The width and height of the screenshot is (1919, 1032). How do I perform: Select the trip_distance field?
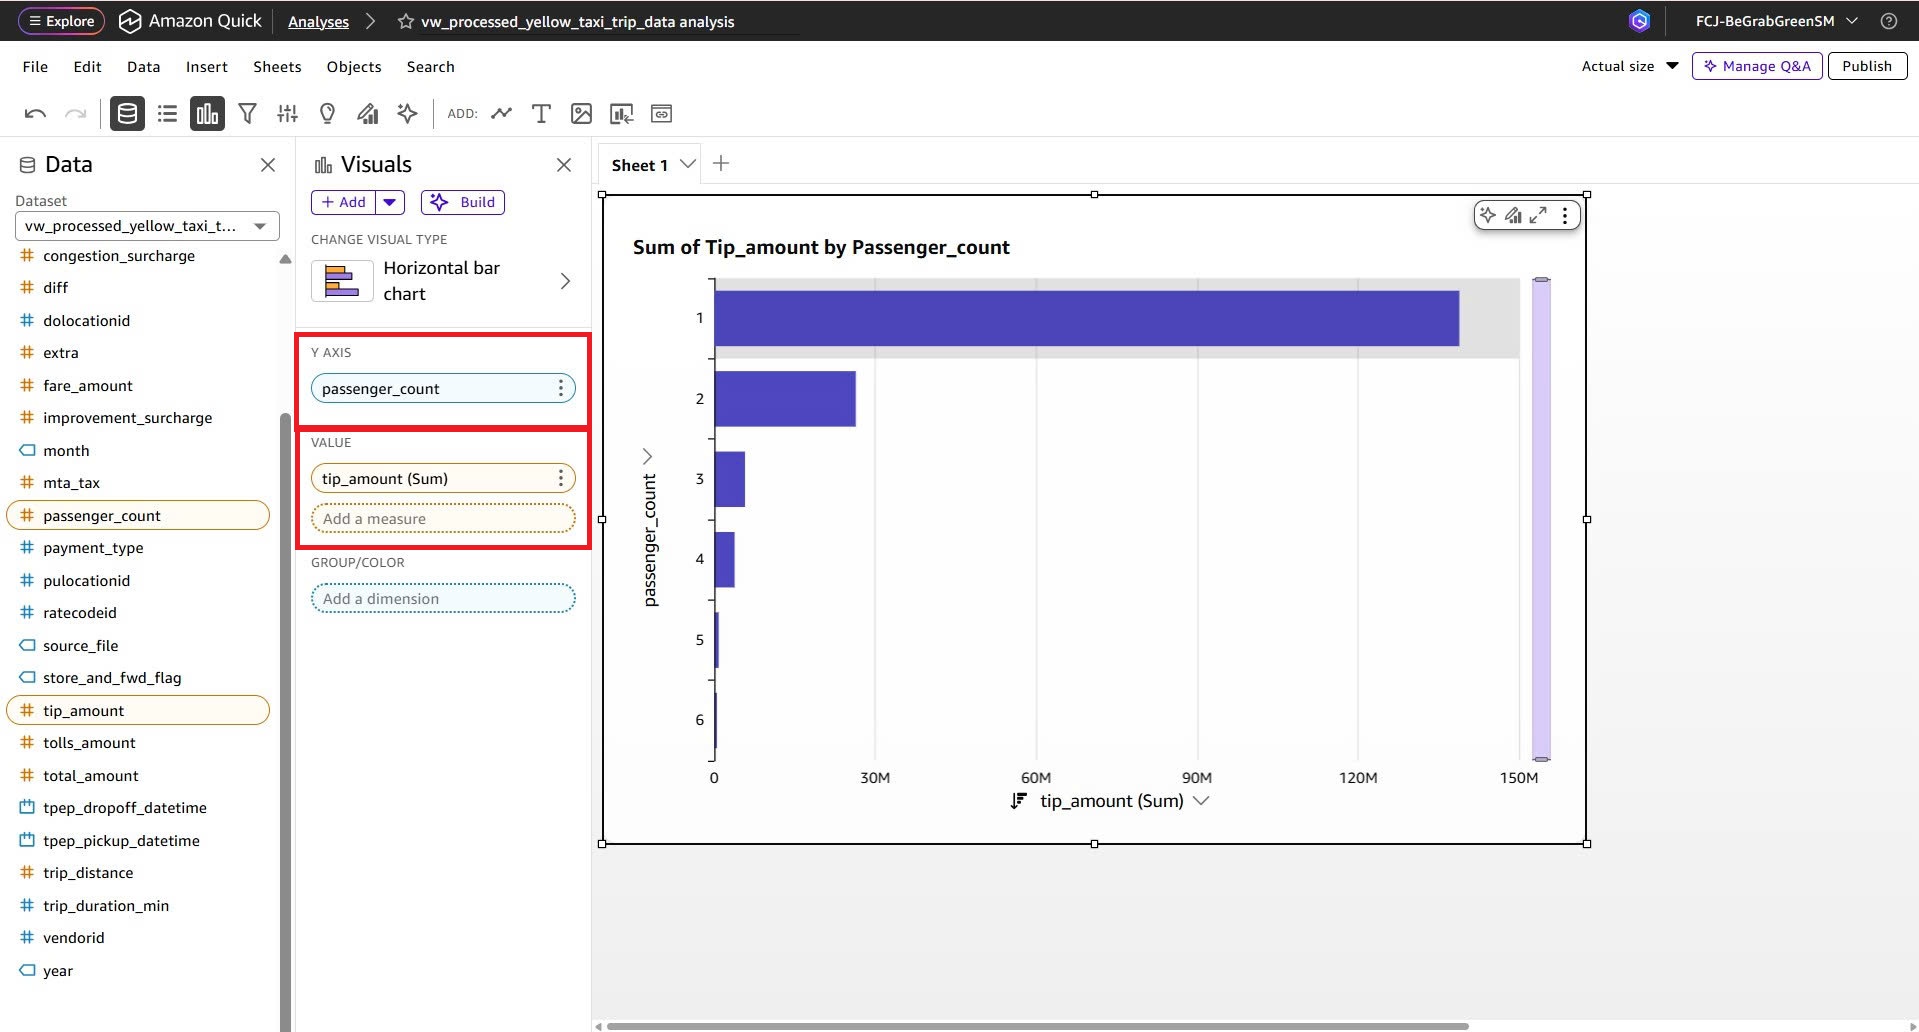pos(87,873)
